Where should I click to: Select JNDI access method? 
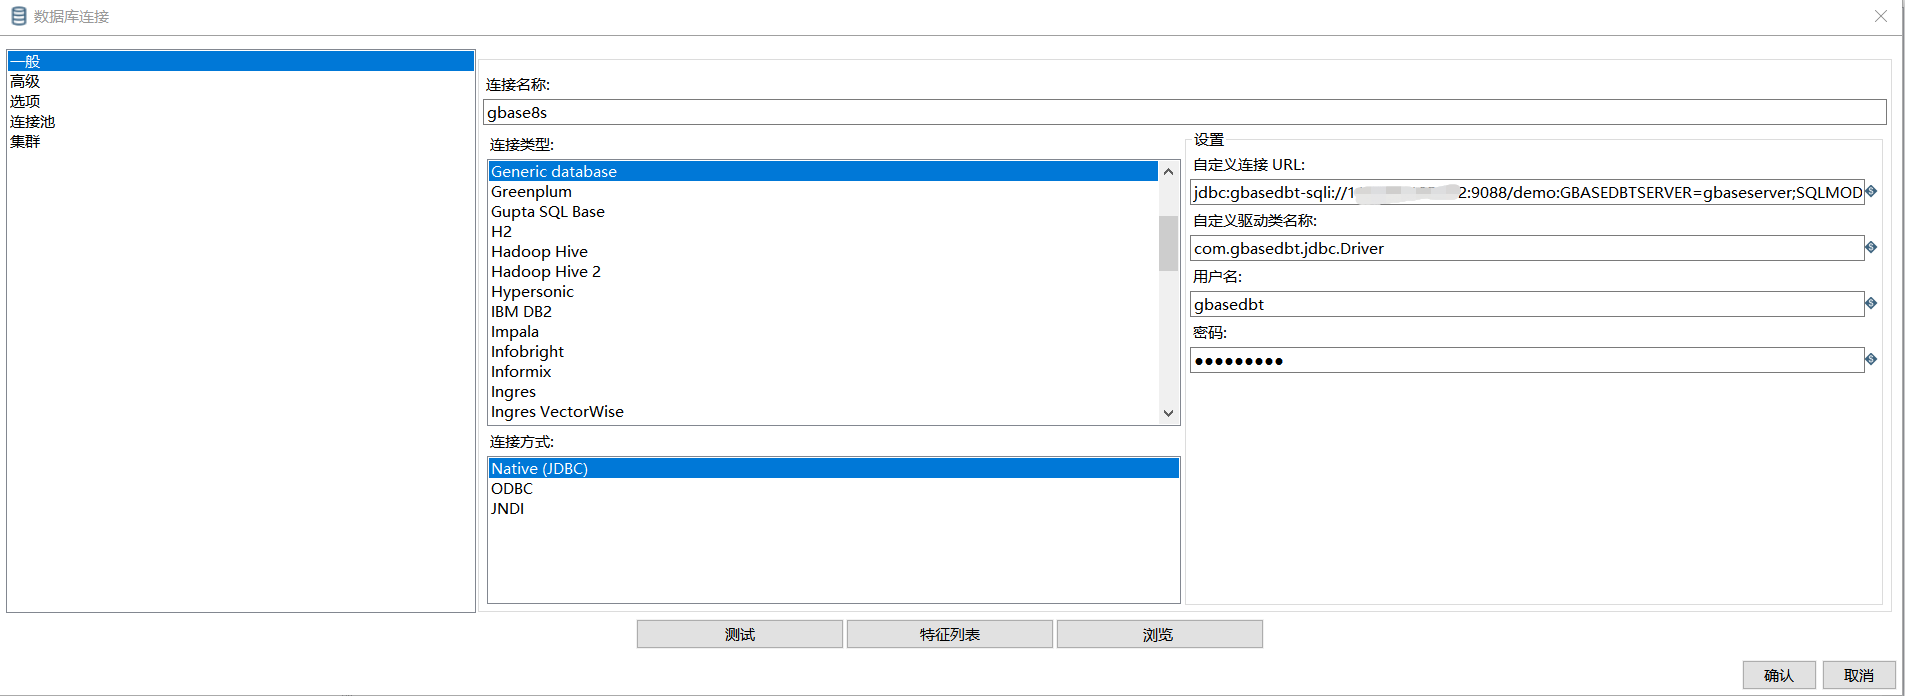[x=834, y=508]
